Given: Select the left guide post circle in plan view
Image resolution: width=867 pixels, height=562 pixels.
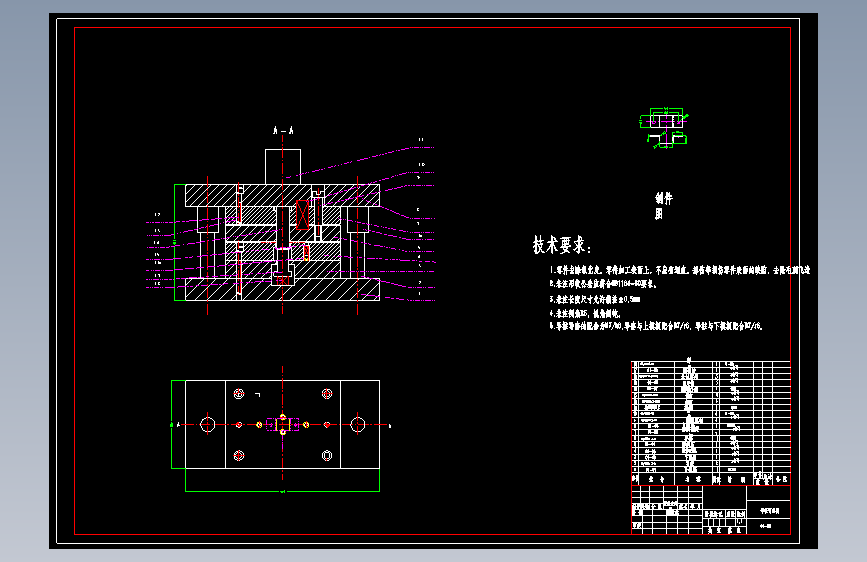Looking at the screenshot, I should click(x=207, y=424).
